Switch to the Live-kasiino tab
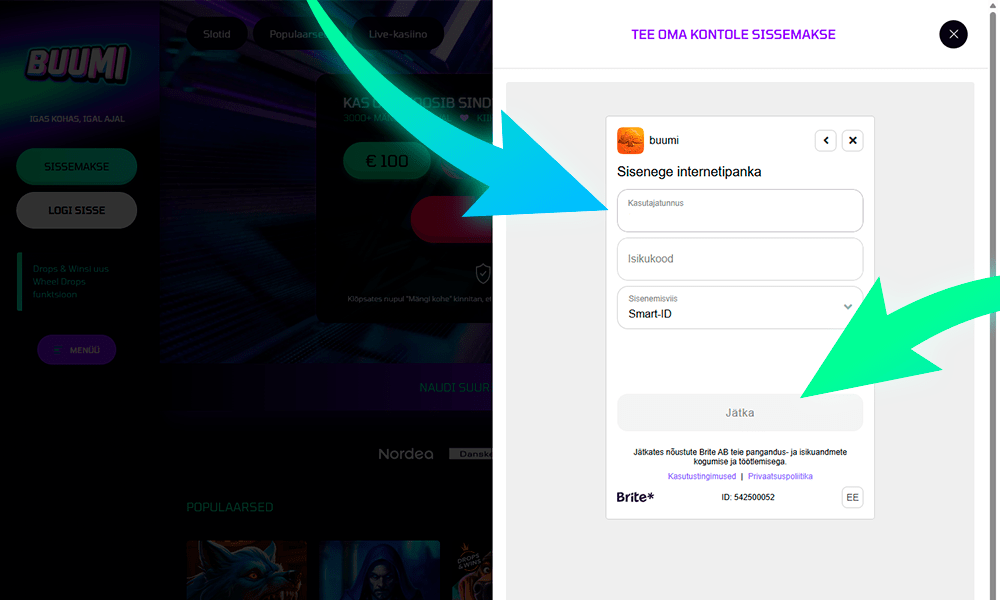The image size is (1000, 600). click(x=399, y=35)
